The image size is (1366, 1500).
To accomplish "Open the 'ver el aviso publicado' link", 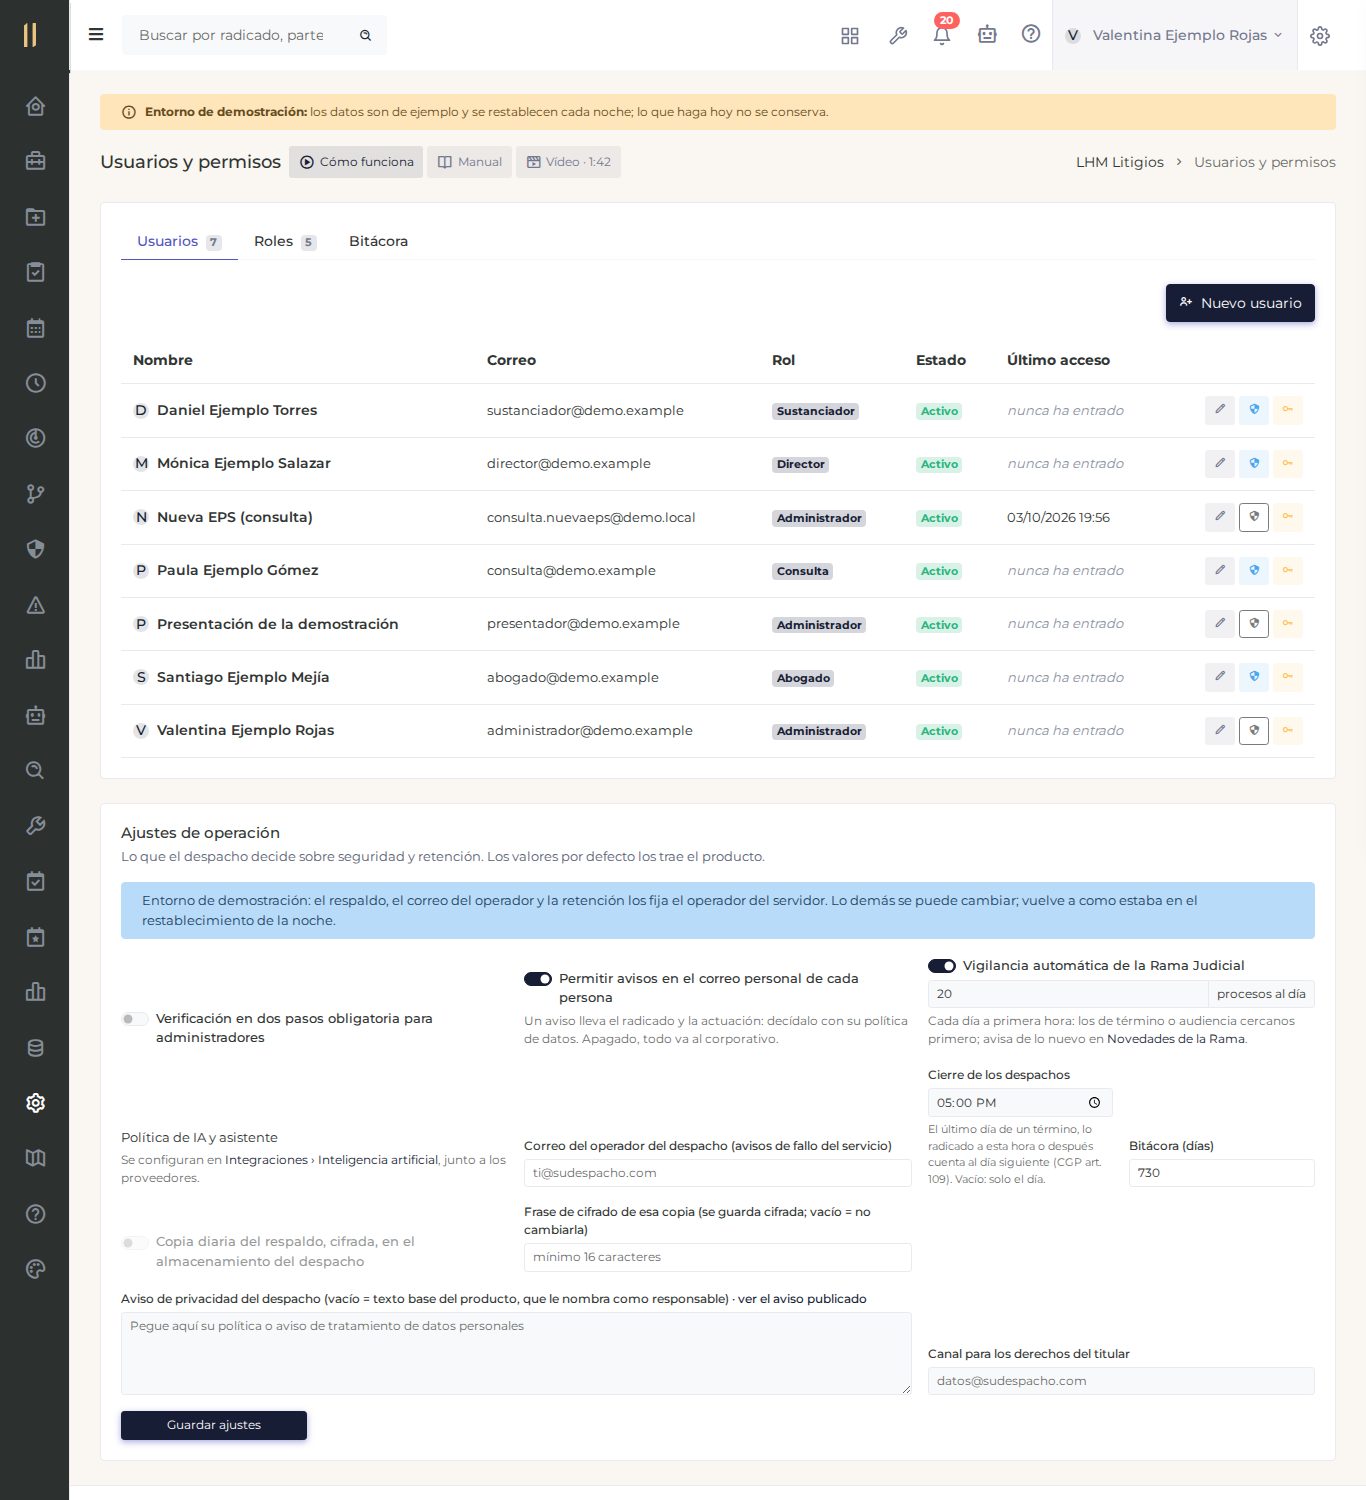I will coord(803,1299).
